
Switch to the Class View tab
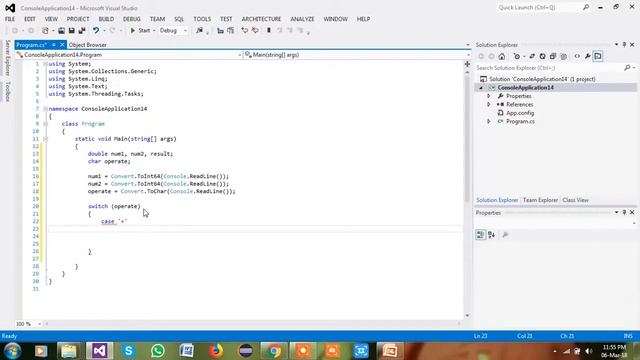click(x=576, y=200)
